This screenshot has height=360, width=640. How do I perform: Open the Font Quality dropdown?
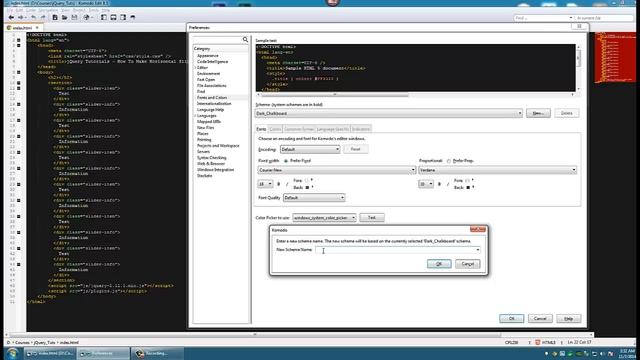[314, 198]
